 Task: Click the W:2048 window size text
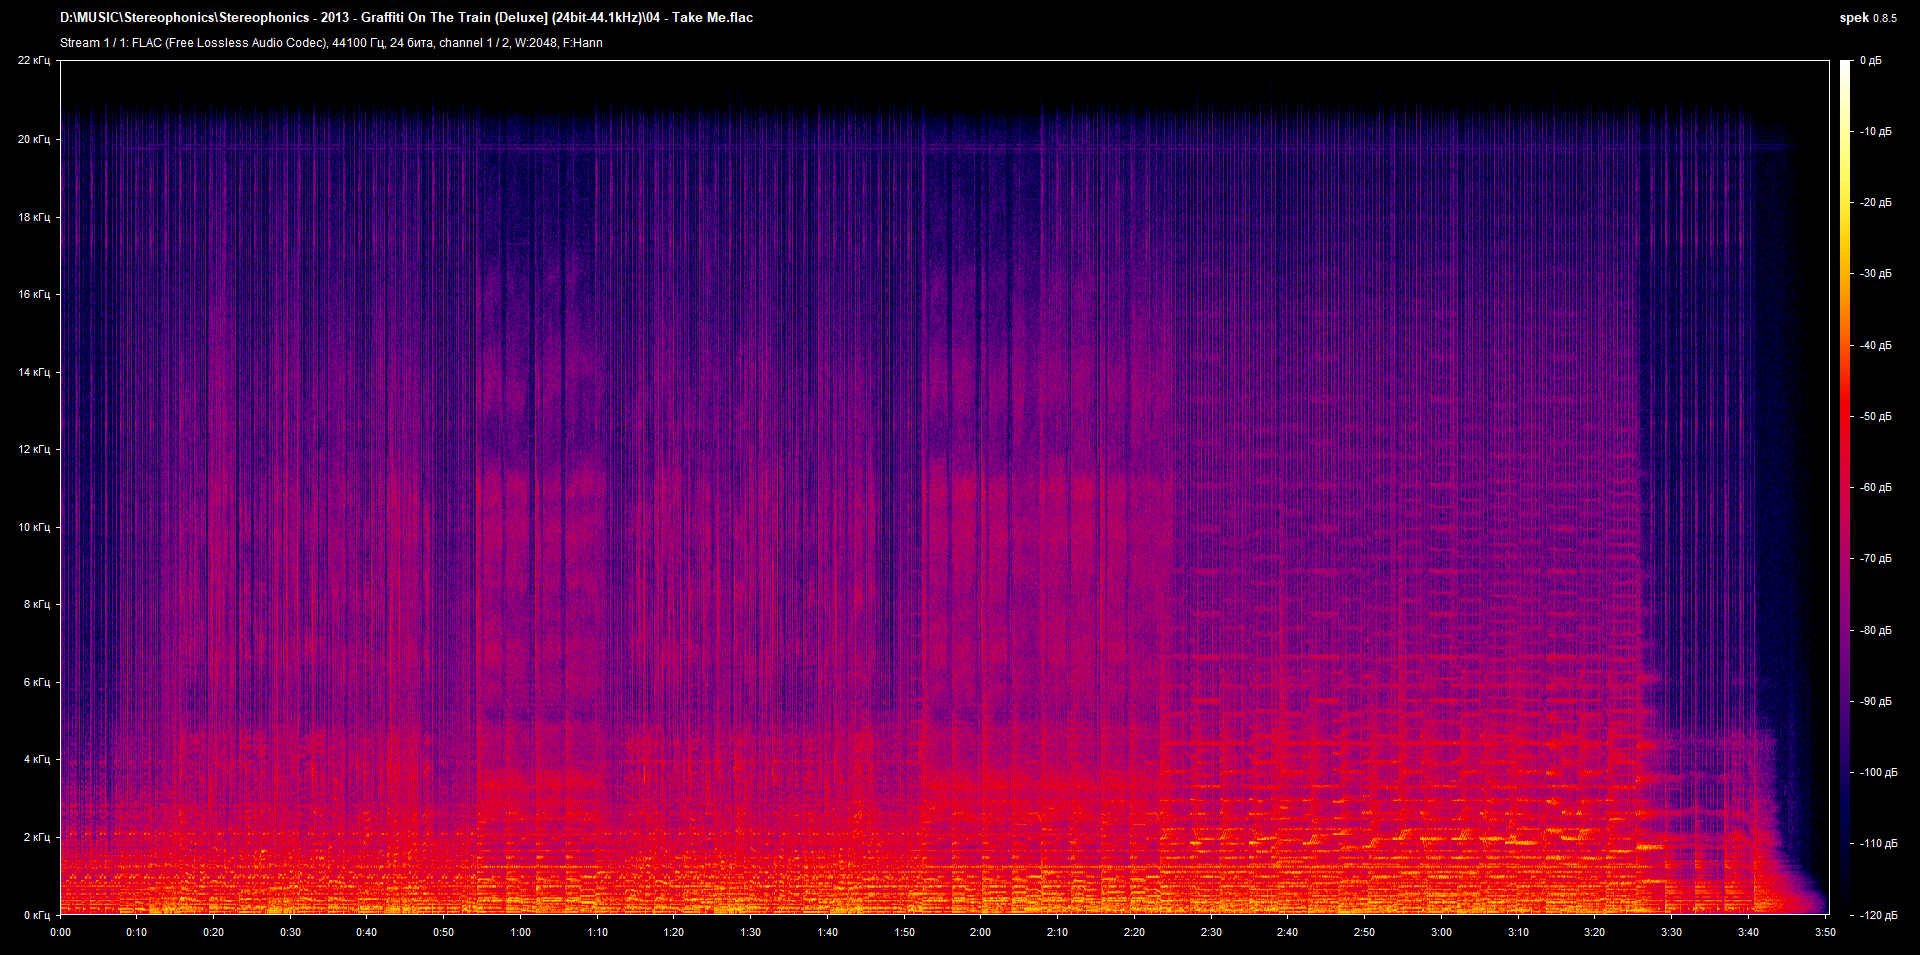click(533, 43)
